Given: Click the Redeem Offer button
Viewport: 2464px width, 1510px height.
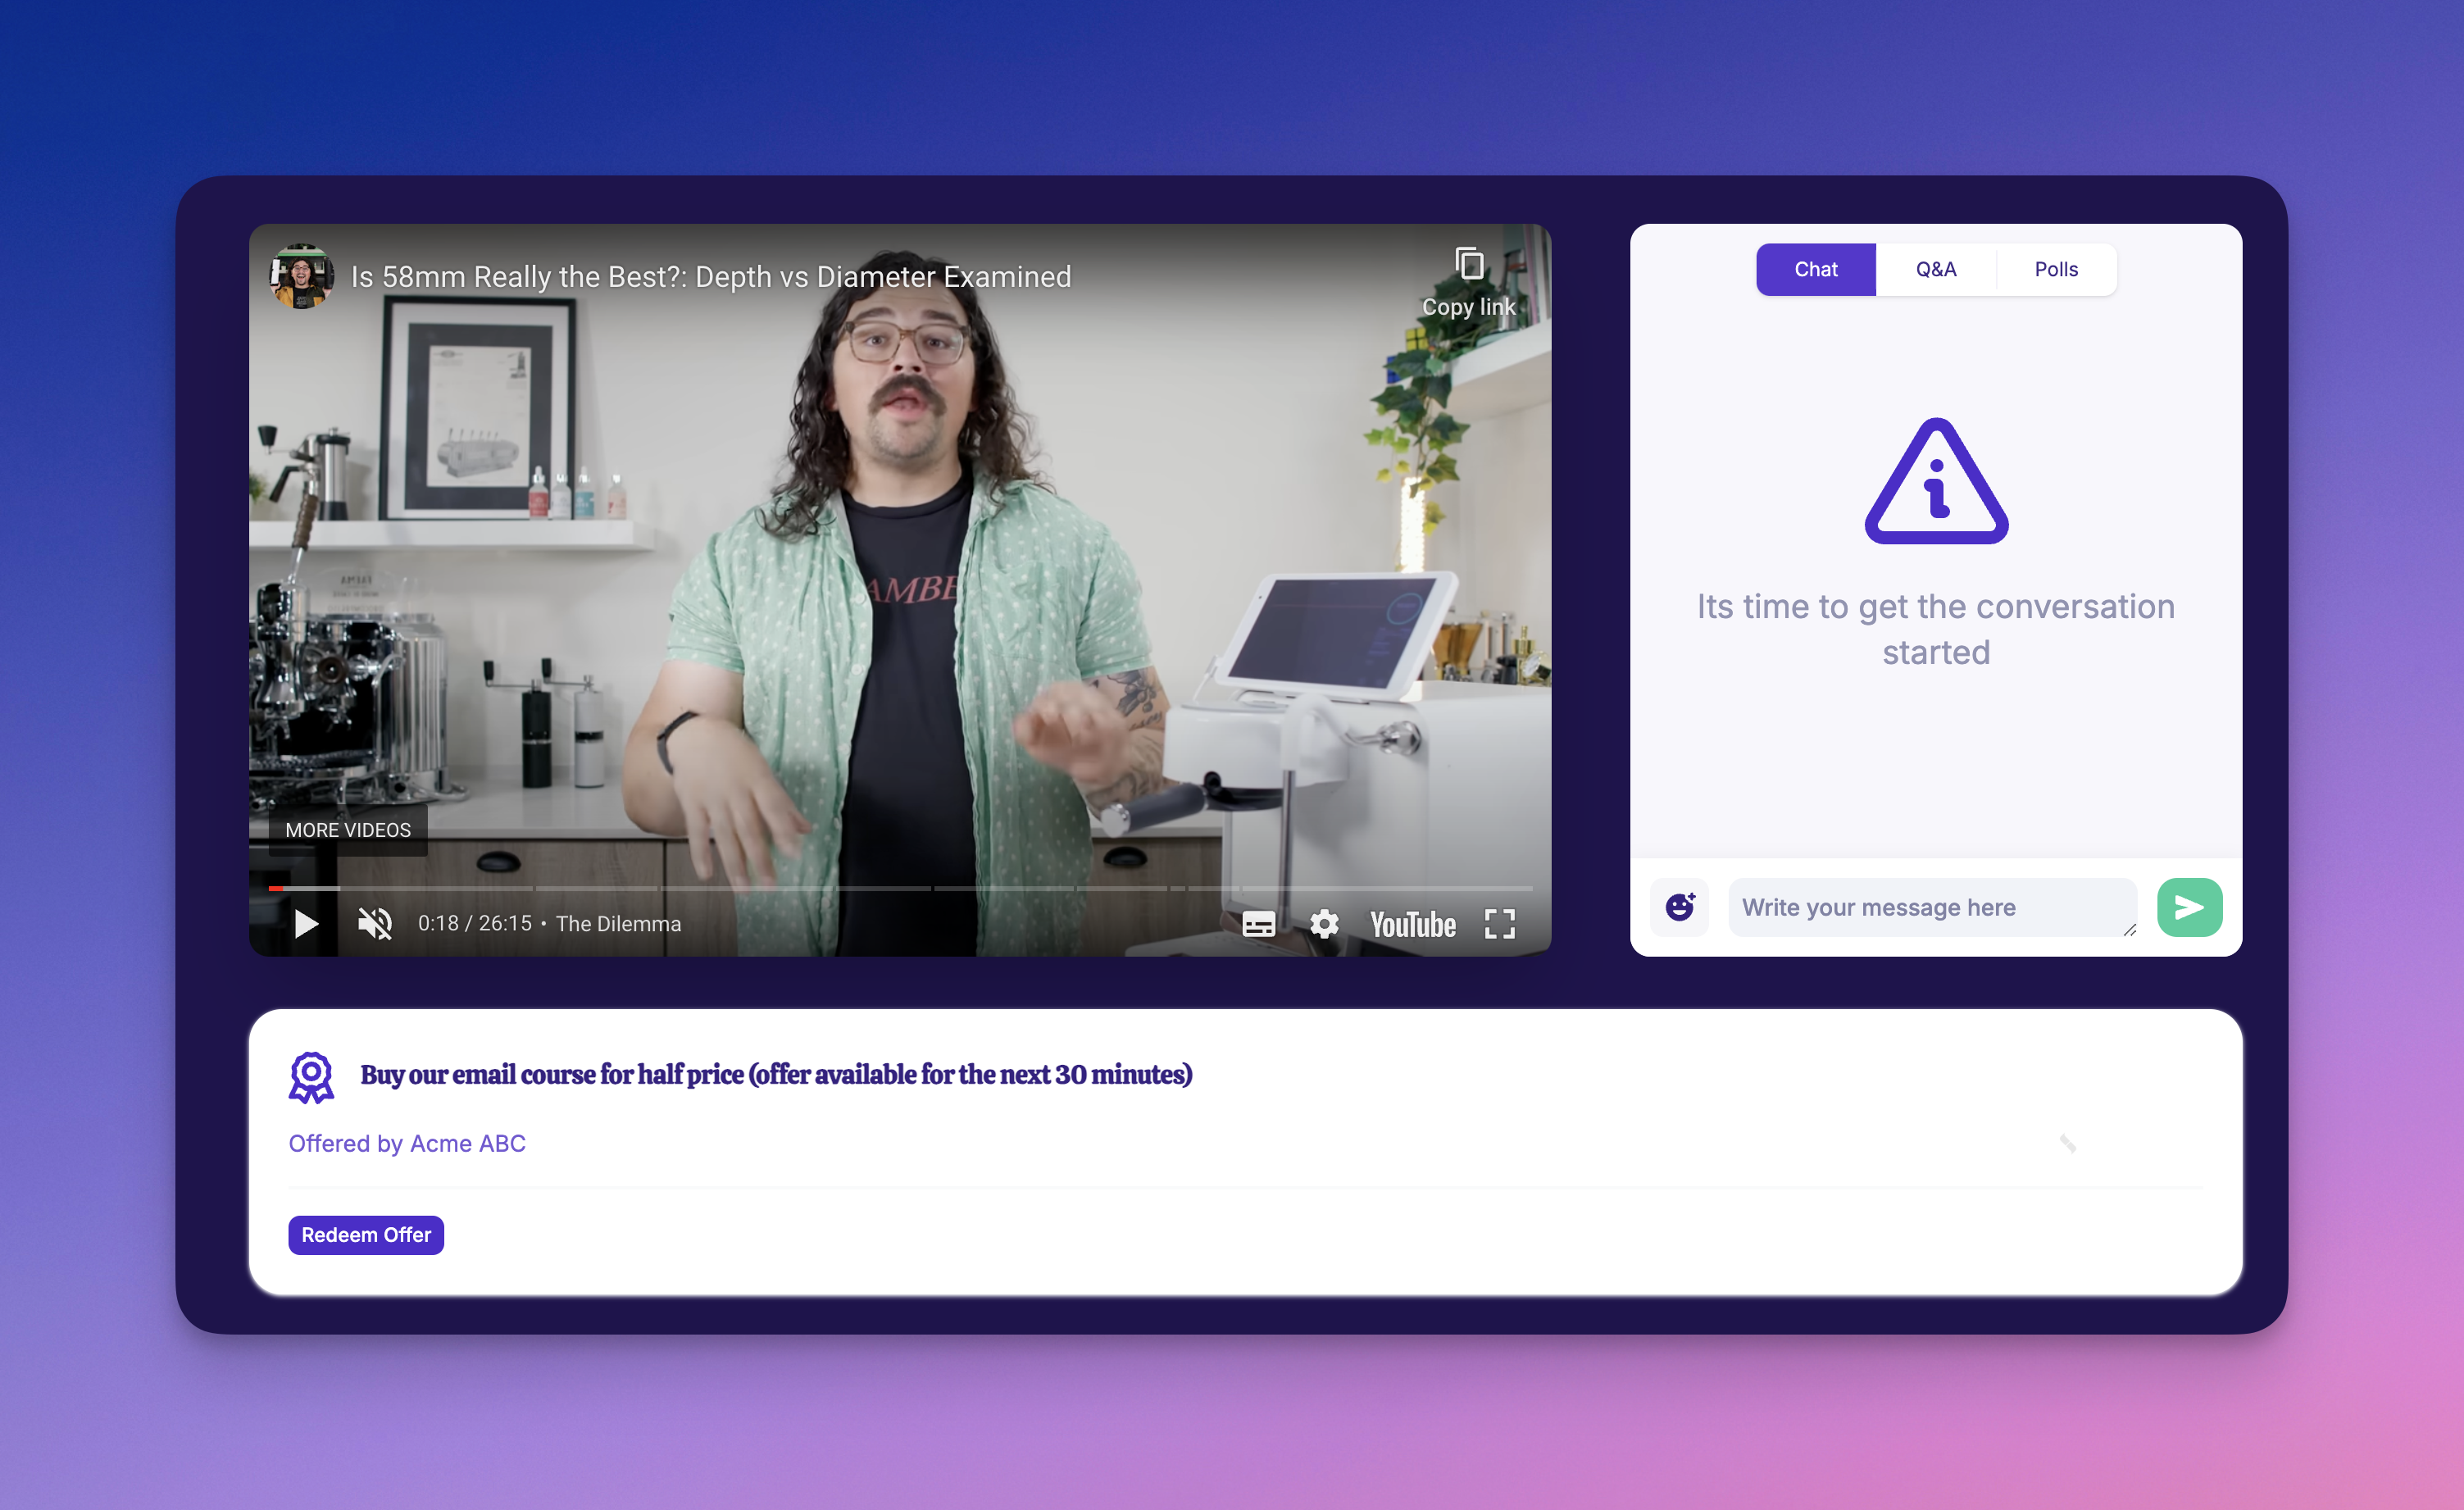Looking at the screenshot, I should (366, 1234).
